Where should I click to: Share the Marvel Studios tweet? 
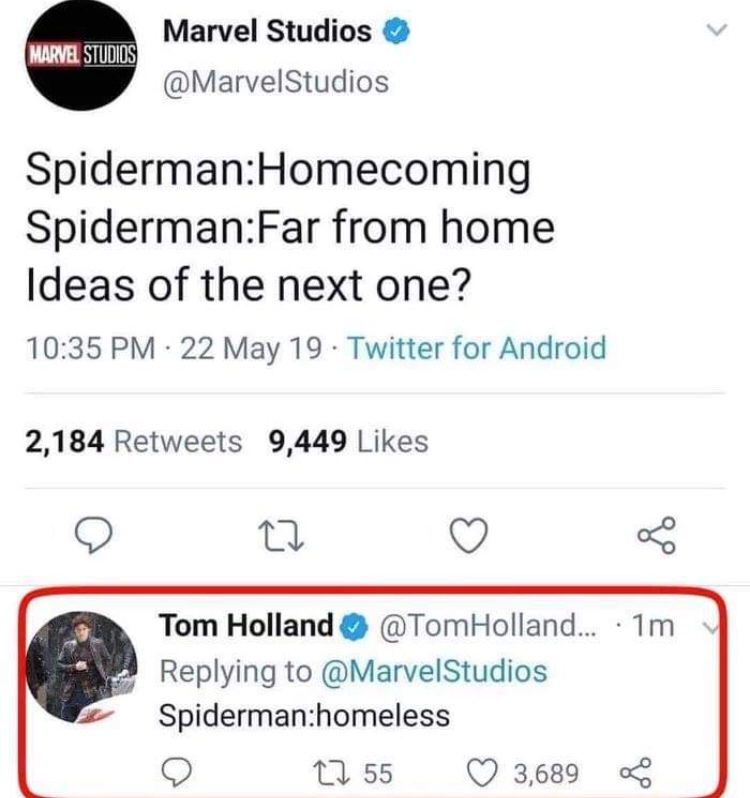click(659, 536)
